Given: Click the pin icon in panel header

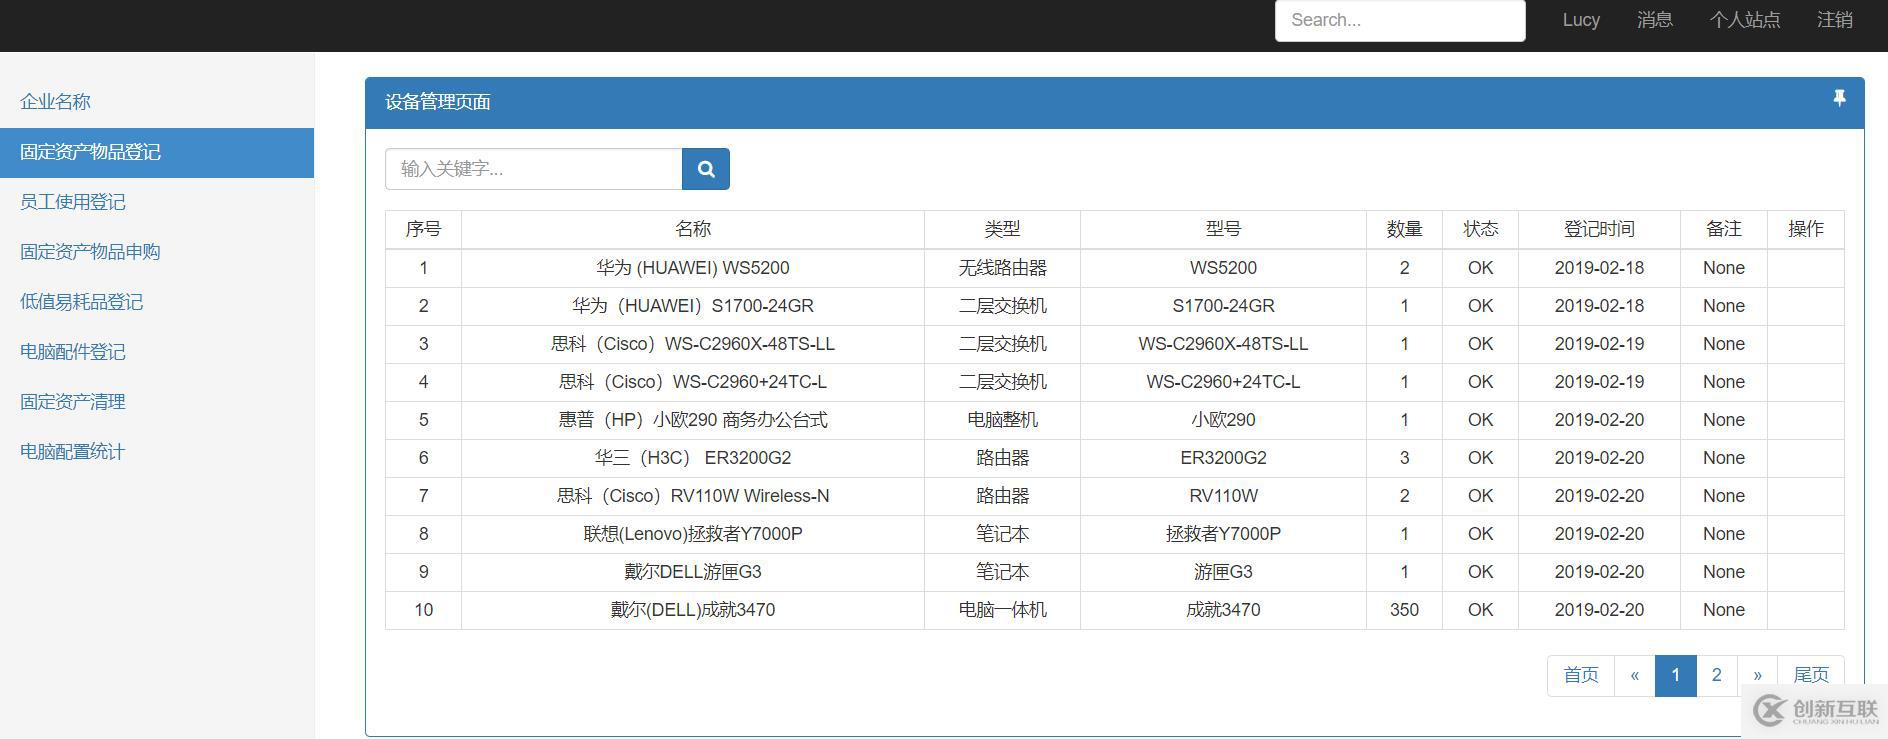Looking at the screenshot, I should (x=1839, y=98).
